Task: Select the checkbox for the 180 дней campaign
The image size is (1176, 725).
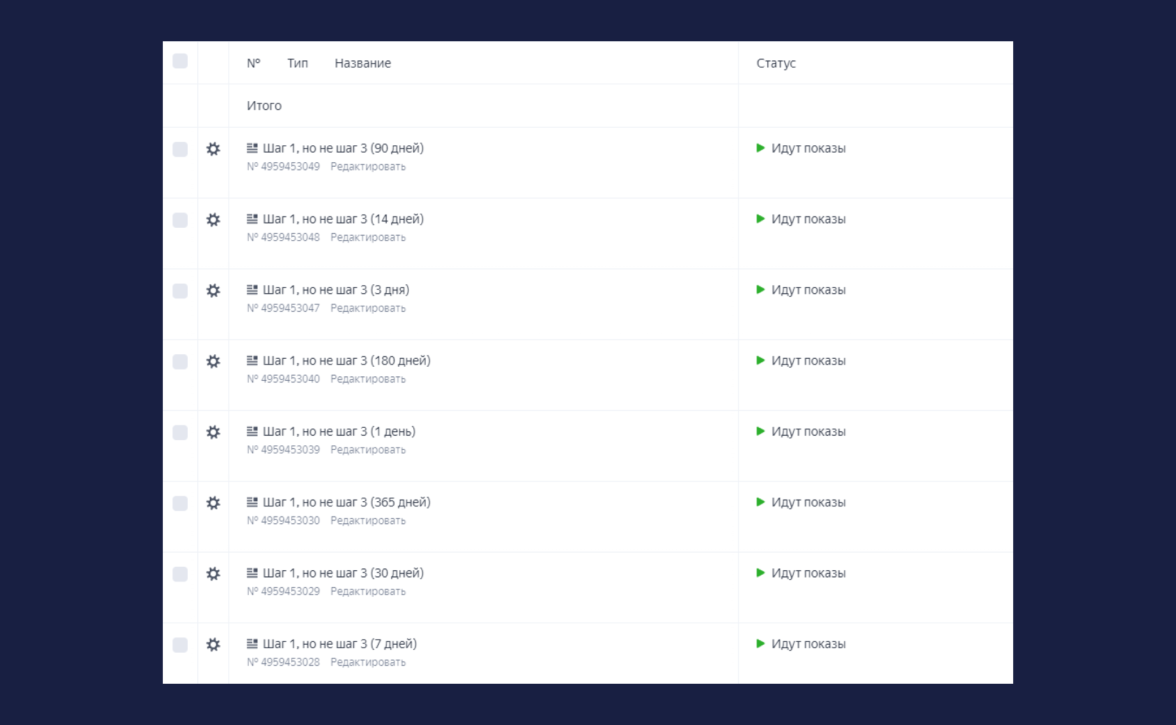Action: coord(180,362)
